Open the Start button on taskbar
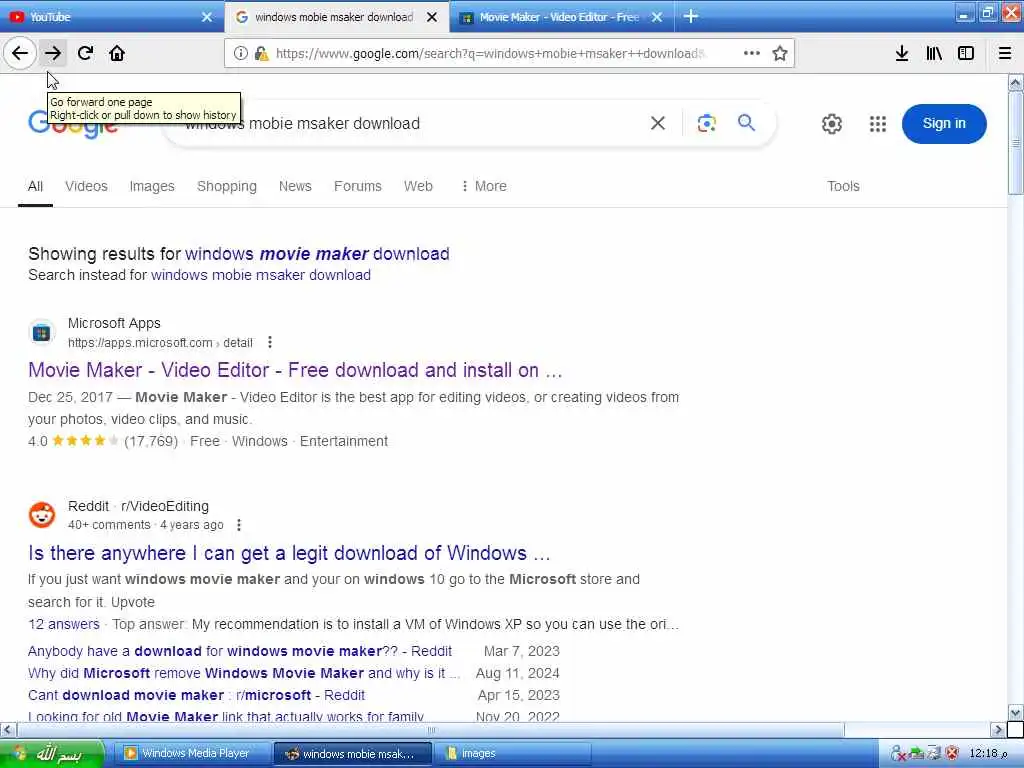The height and width of the screenshot is (768, 1024). pyautogui.click(x=52, y=754)
